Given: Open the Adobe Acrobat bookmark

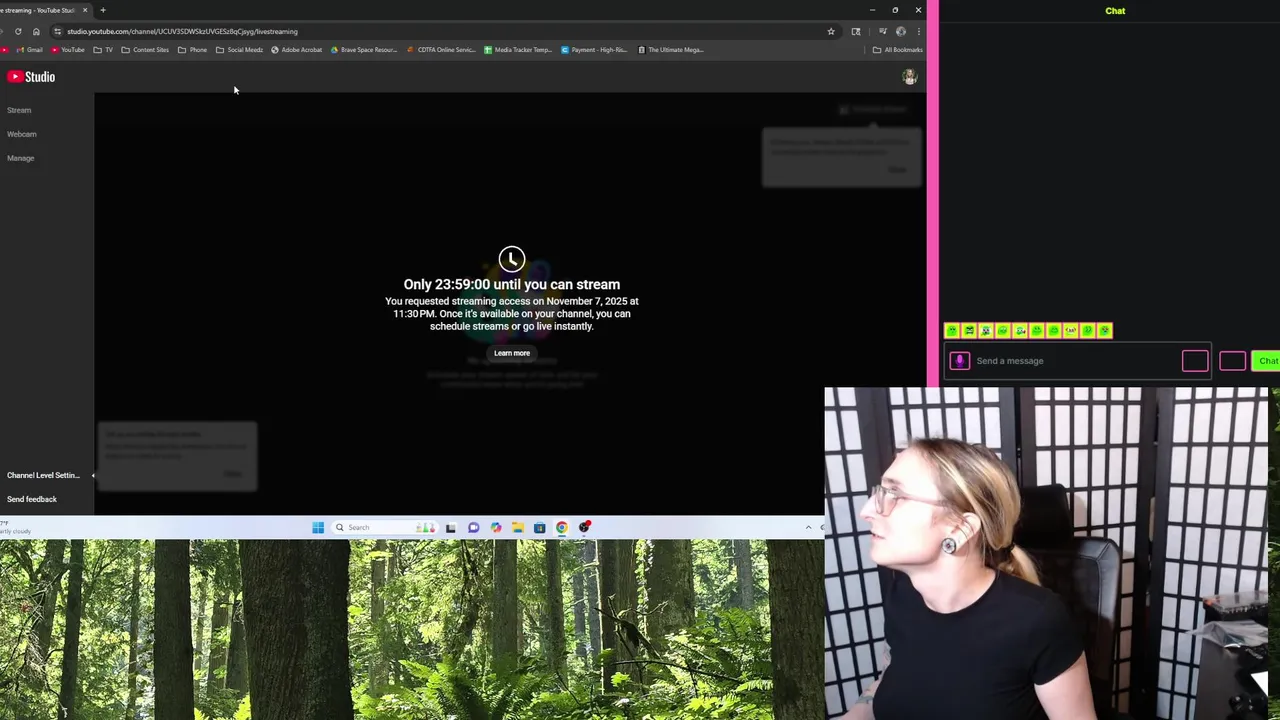Looking at the screenshot, I should (x=297, y=50).
